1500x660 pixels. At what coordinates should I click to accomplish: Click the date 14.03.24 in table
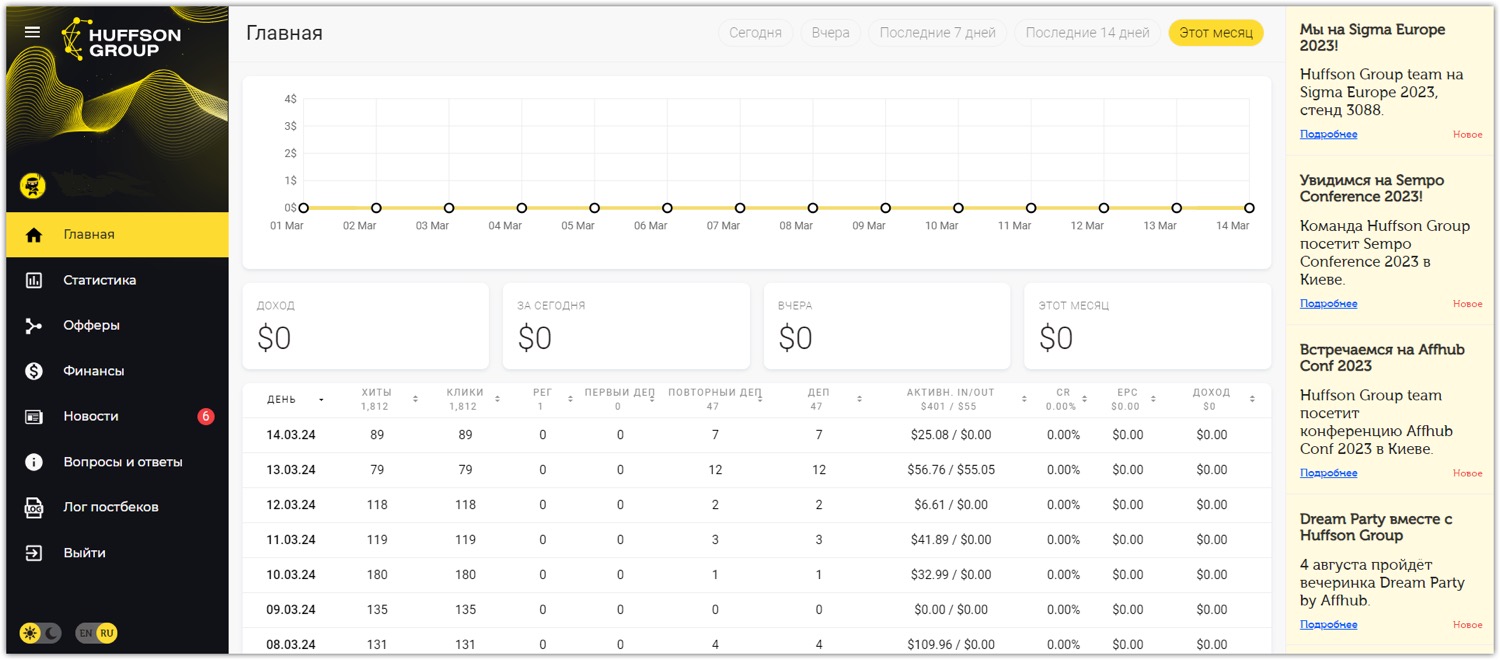[x=291, y=435]
